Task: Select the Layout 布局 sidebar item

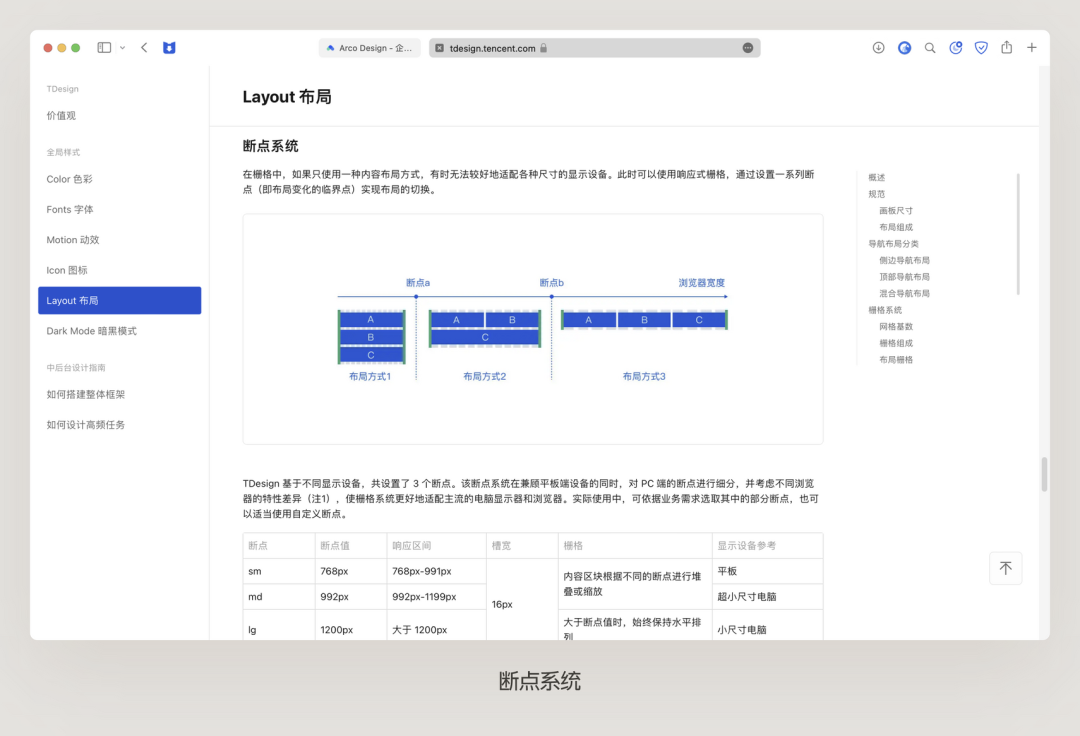Action: (x=119, y=300)
